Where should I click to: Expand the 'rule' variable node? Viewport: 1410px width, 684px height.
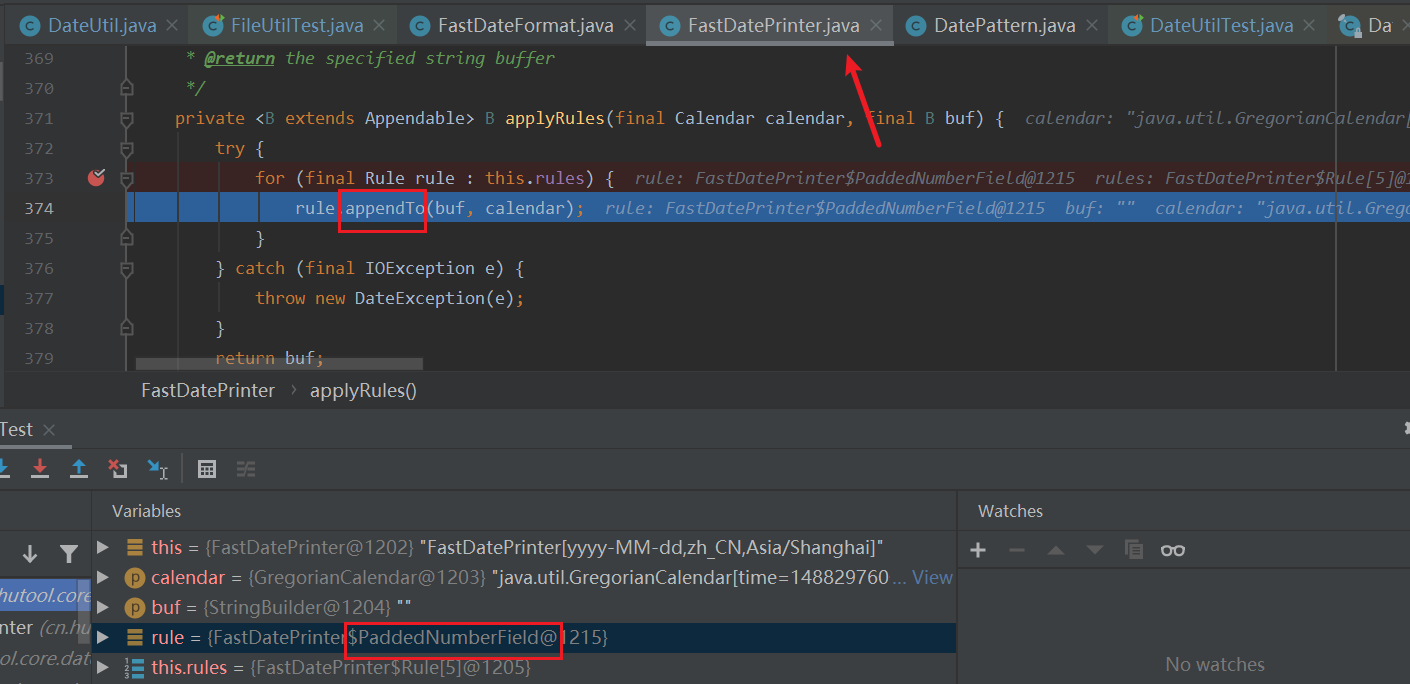point(103,637)
